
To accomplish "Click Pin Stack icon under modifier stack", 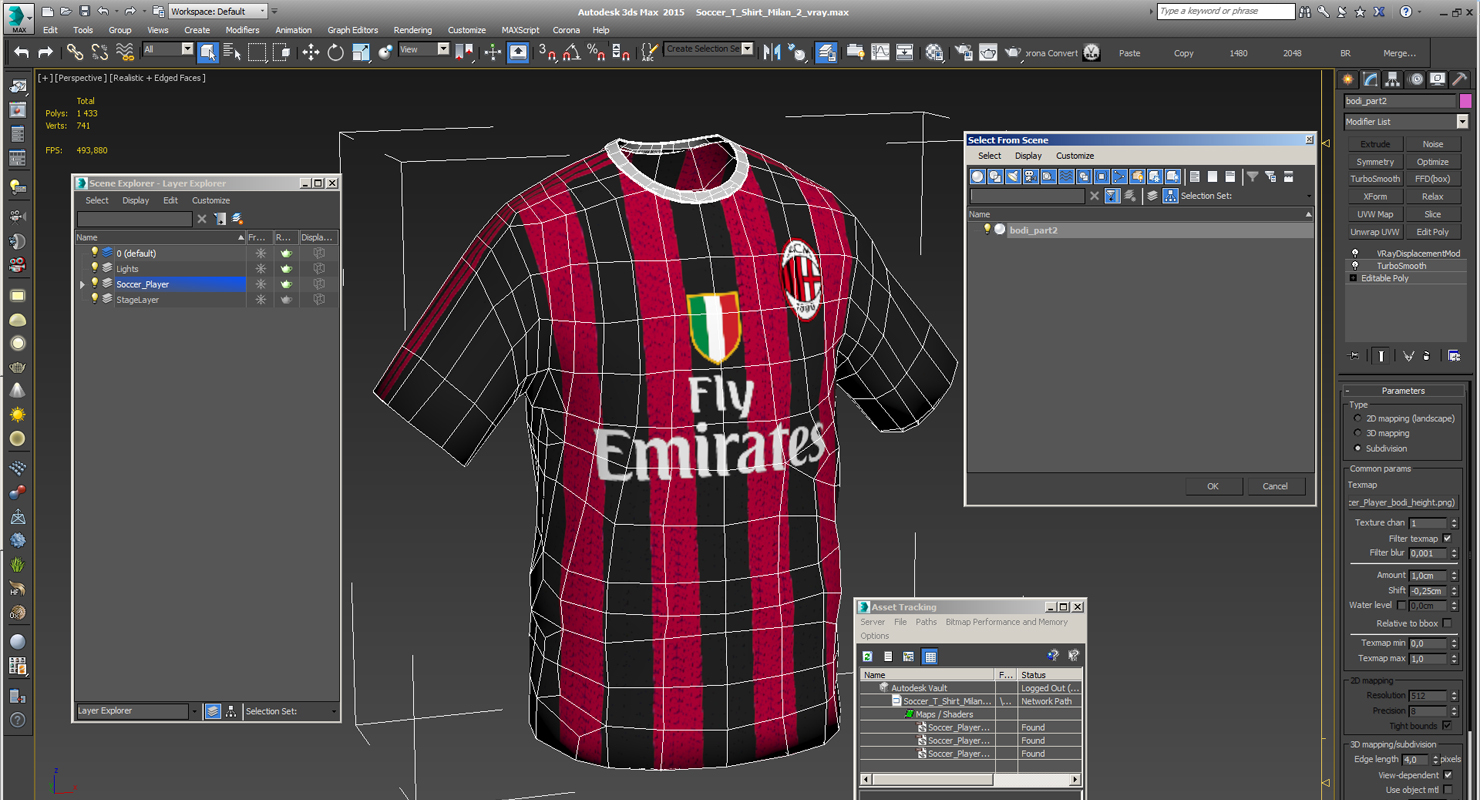I will (x=1354, y=355).
